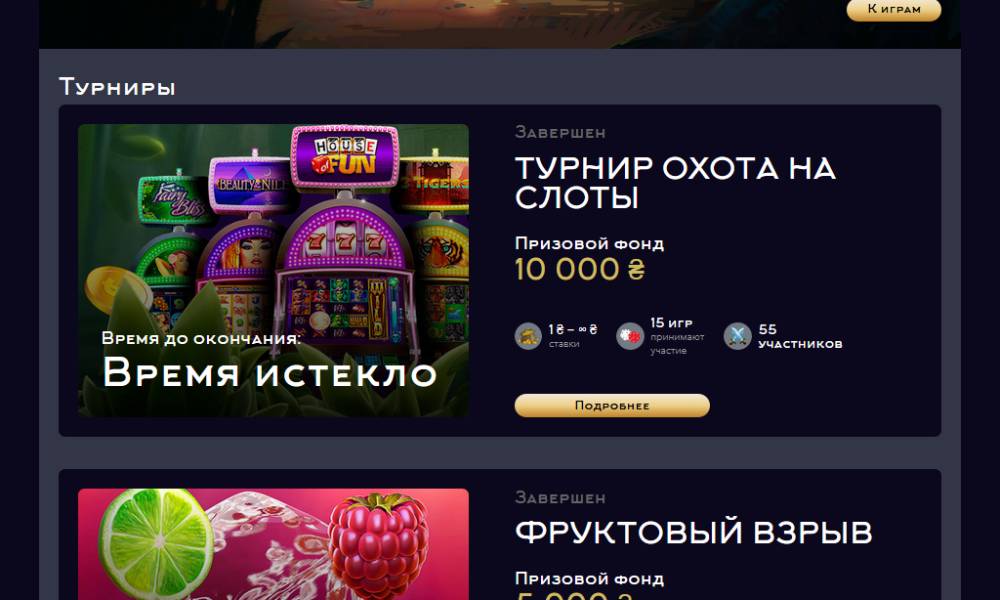Click the House of Fun slot sign
1000x600 pixels.
[x=345, y=157]
